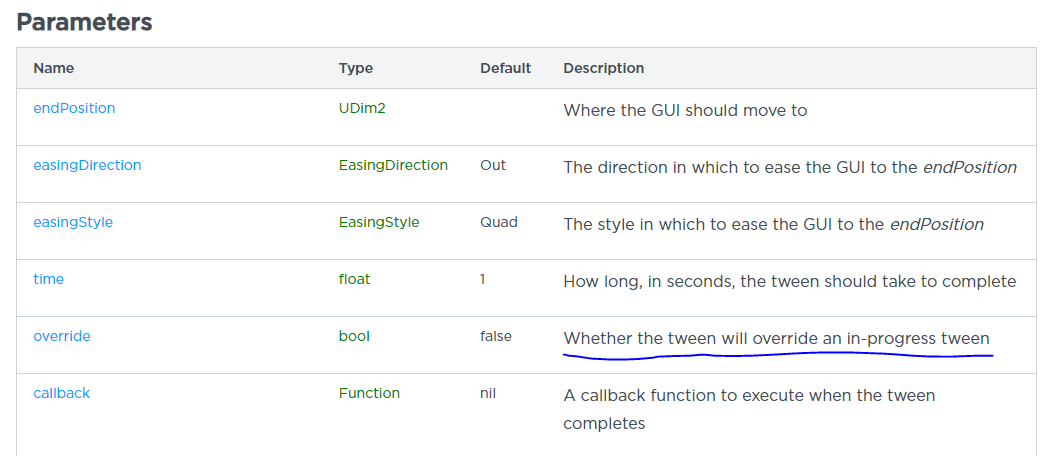Click the callback parameter link
This screenshot has width=1058, height=456.
(61, 393)
